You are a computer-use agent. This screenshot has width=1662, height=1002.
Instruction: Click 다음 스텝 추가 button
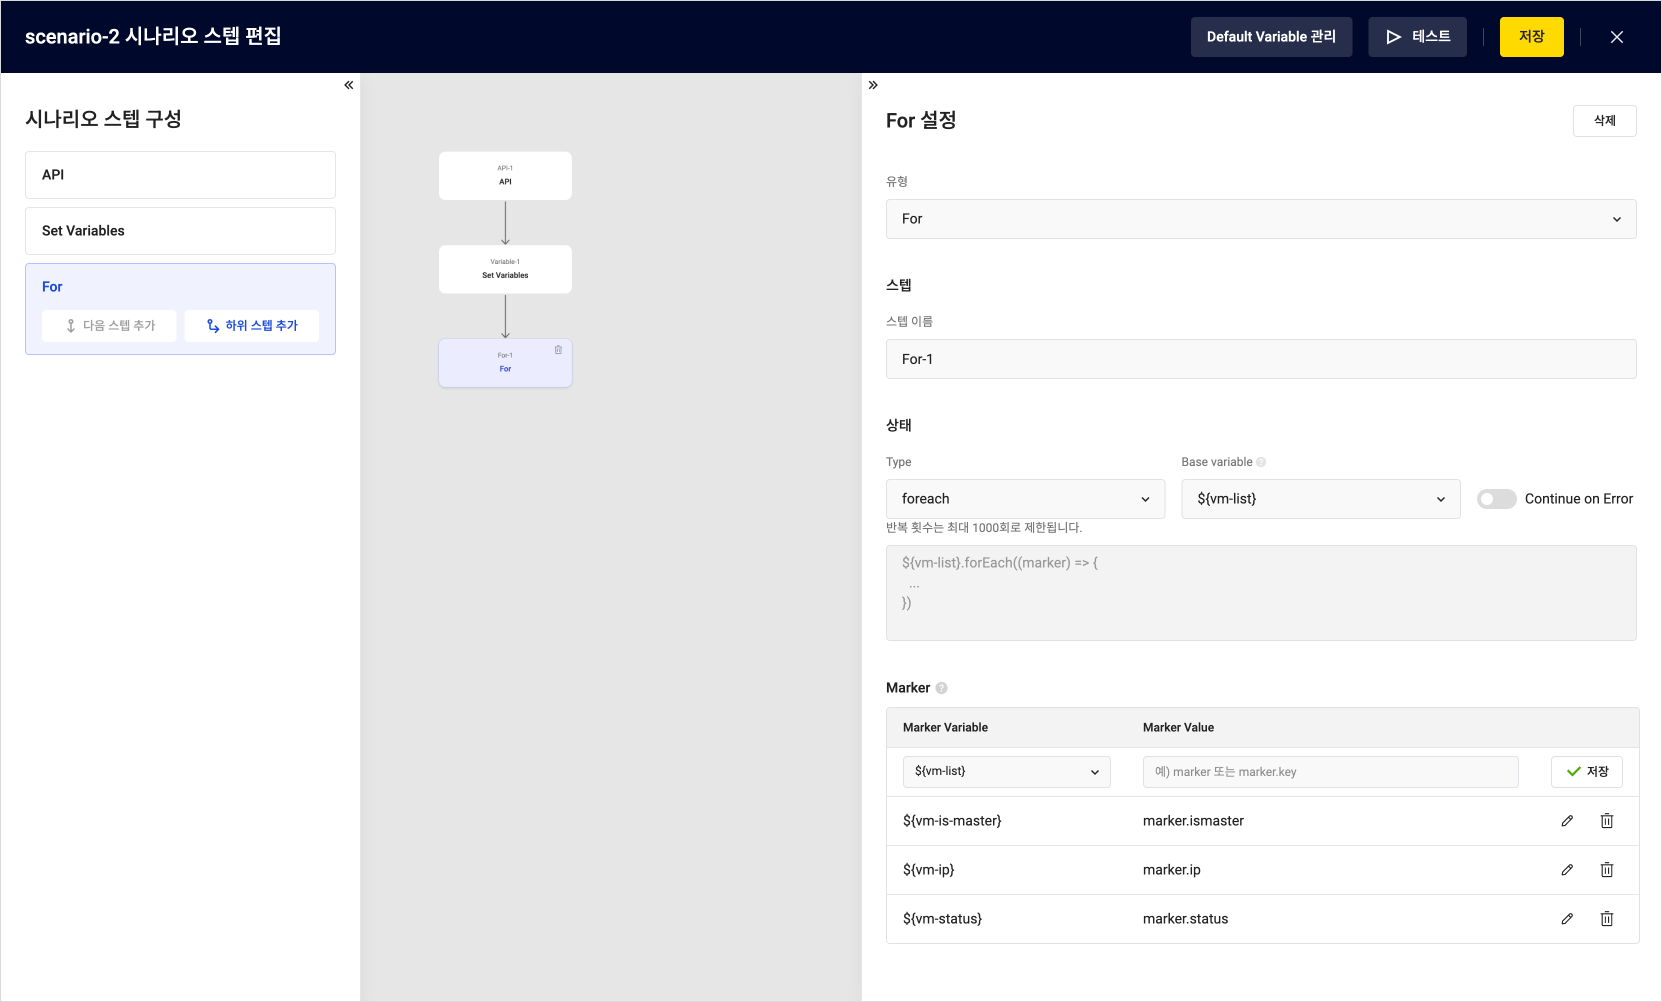109,326
